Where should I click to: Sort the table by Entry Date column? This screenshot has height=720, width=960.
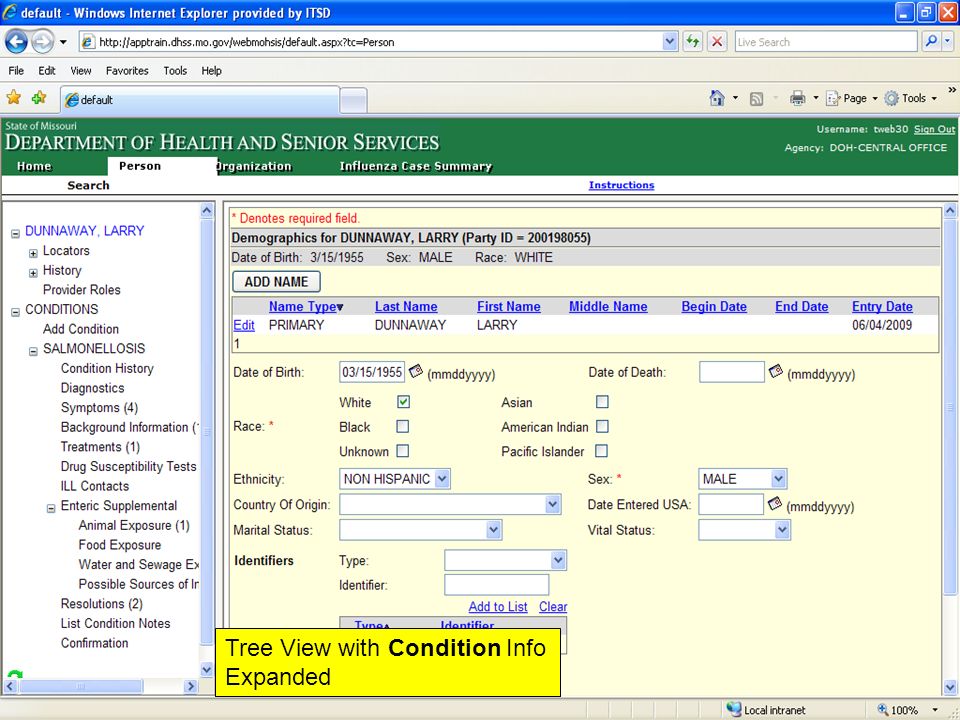click(882, 307)
